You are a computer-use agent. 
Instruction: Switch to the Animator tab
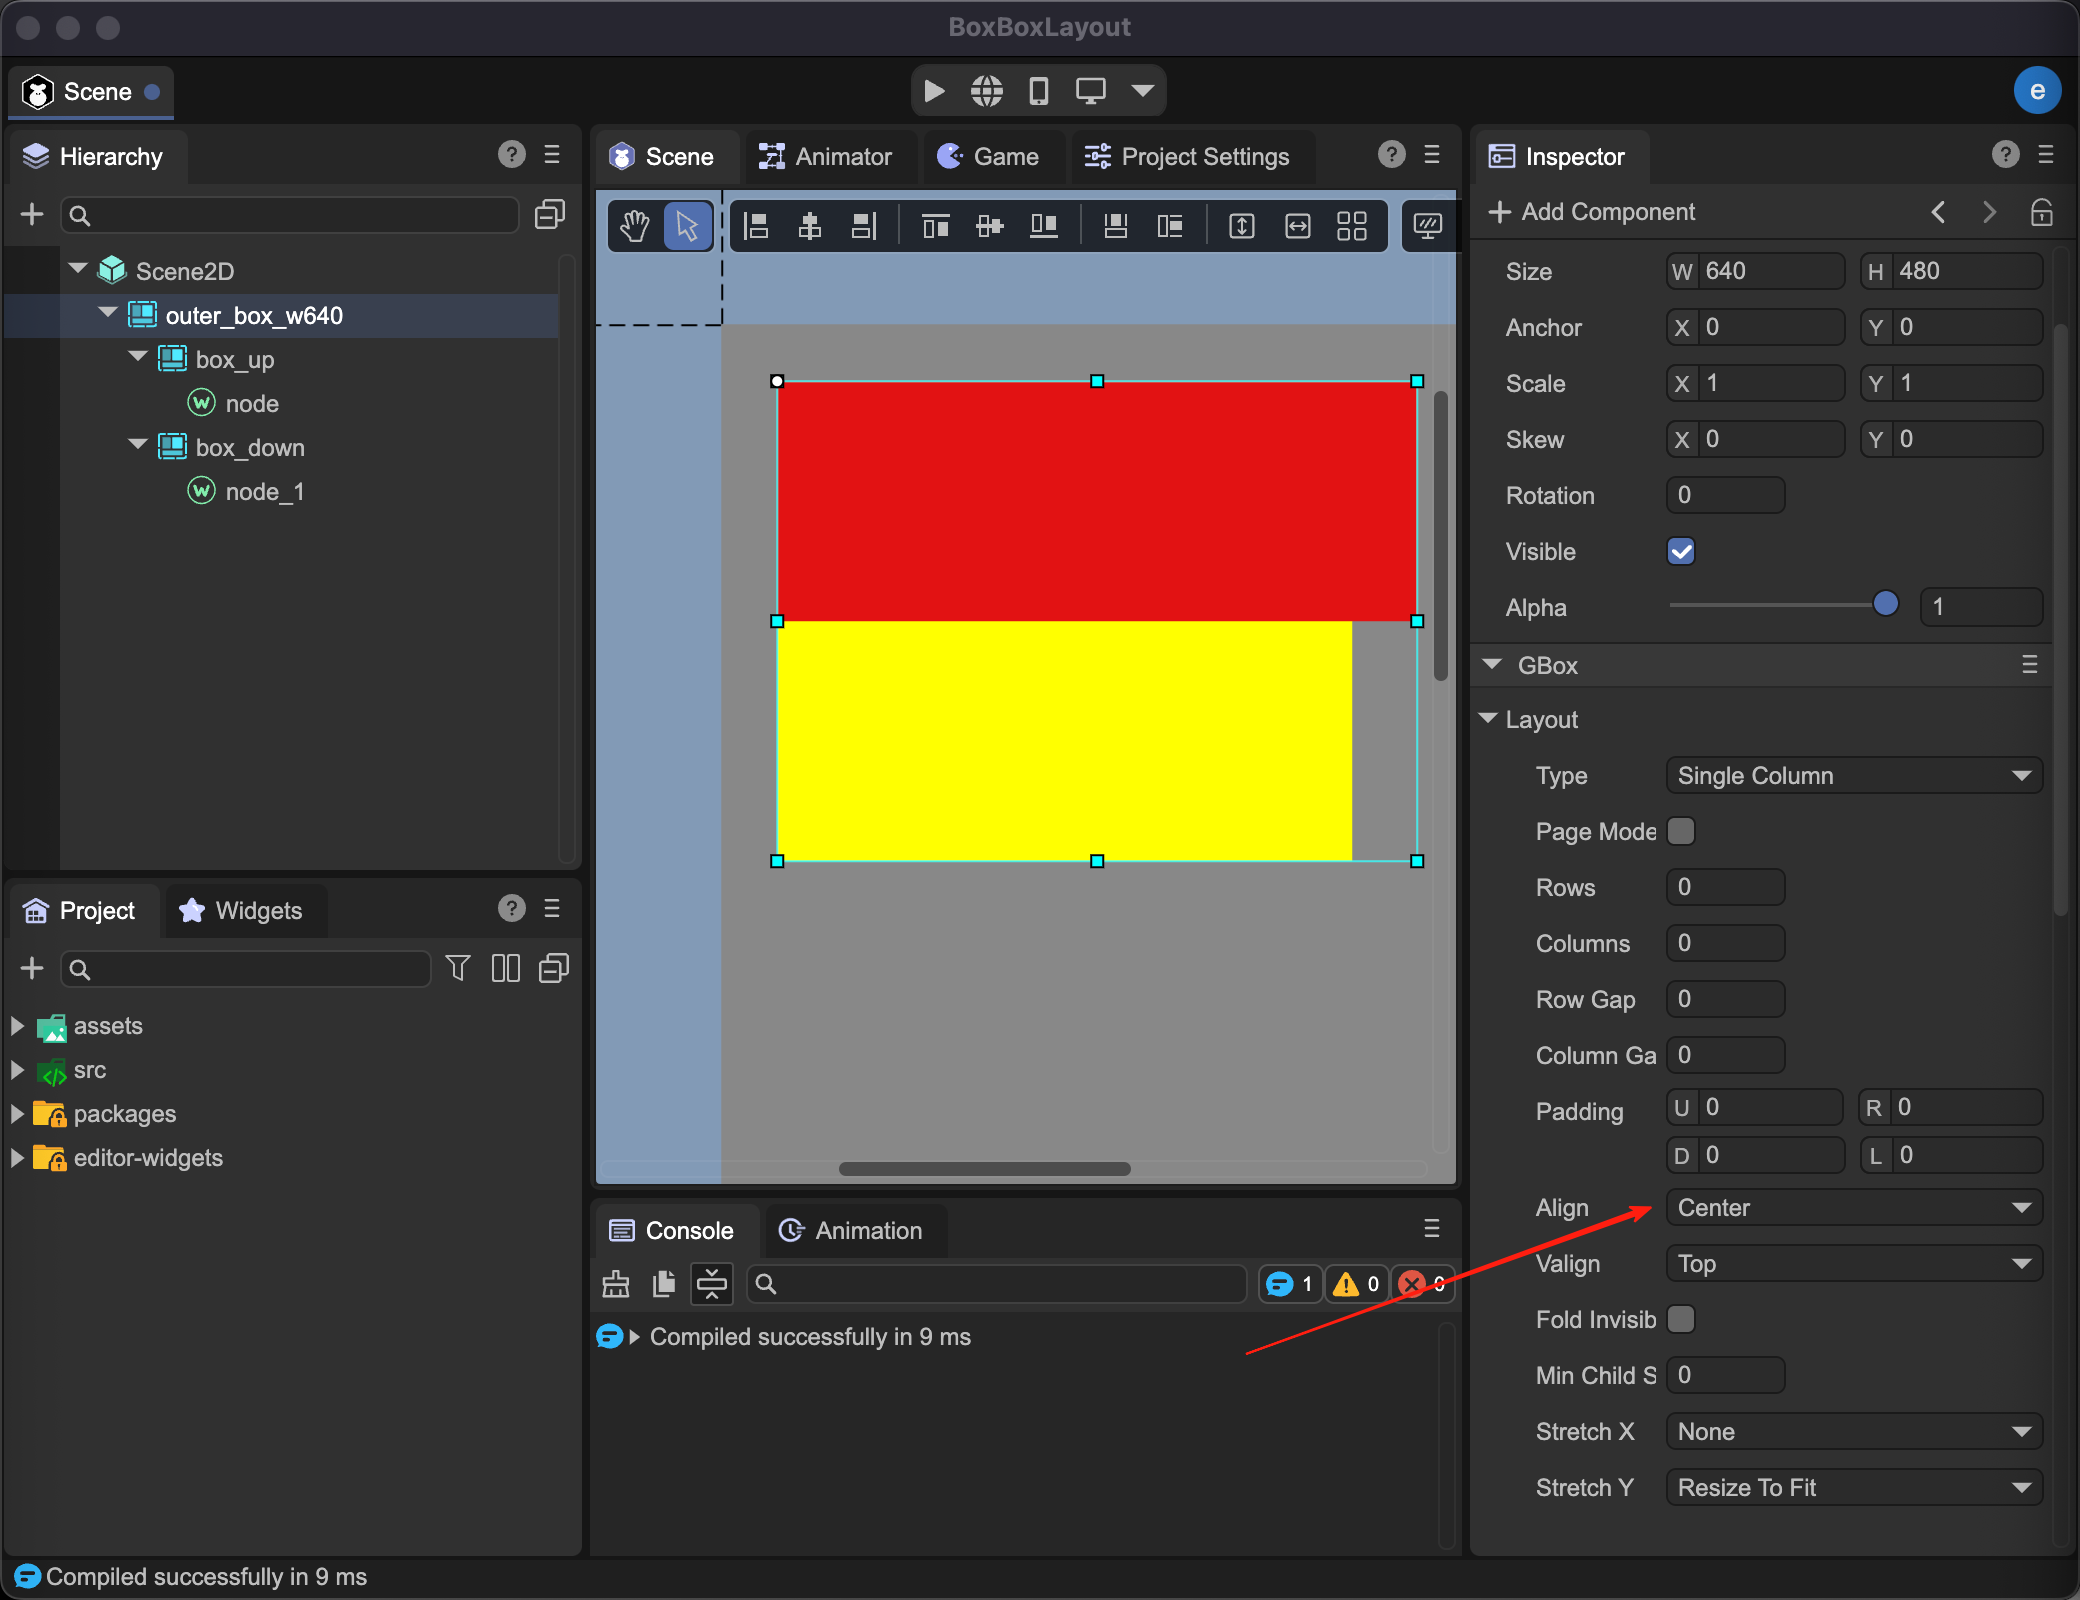pyautogui.click(x=826, y=156)
